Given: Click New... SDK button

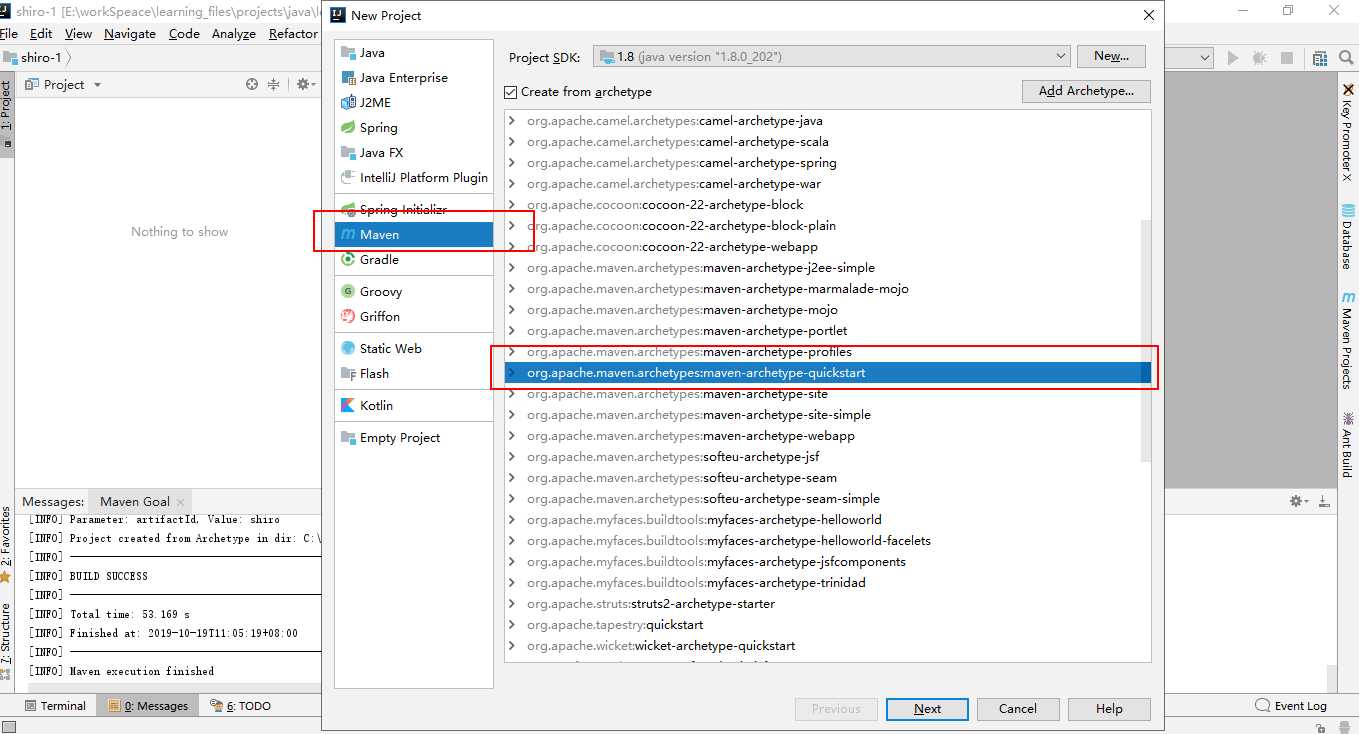Looking at the screenshot, I should point(1111,57).
